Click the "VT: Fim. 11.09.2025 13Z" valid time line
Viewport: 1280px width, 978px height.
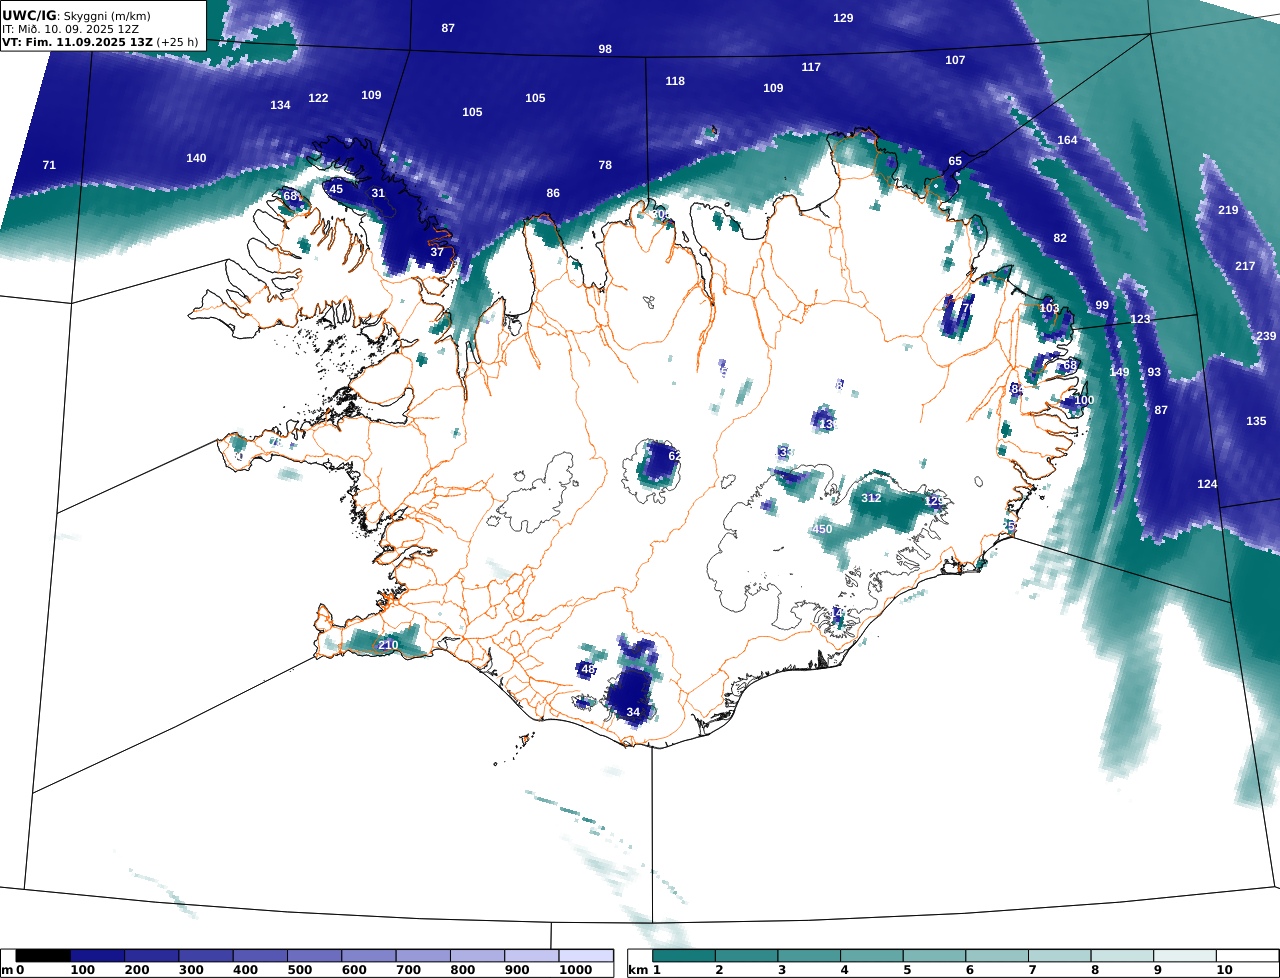[78, 43]
